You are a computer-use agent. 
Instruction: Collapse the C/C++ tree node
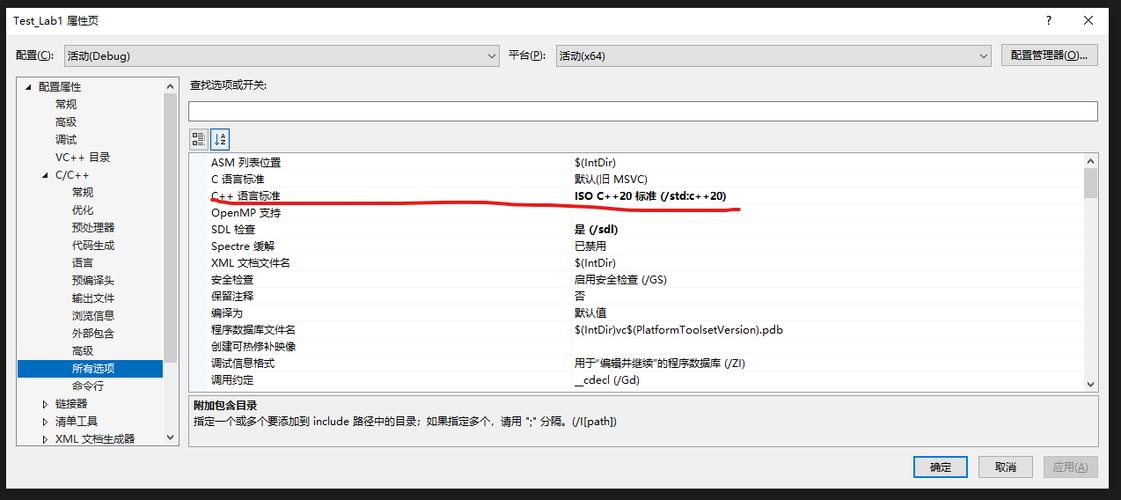[46, 175]
